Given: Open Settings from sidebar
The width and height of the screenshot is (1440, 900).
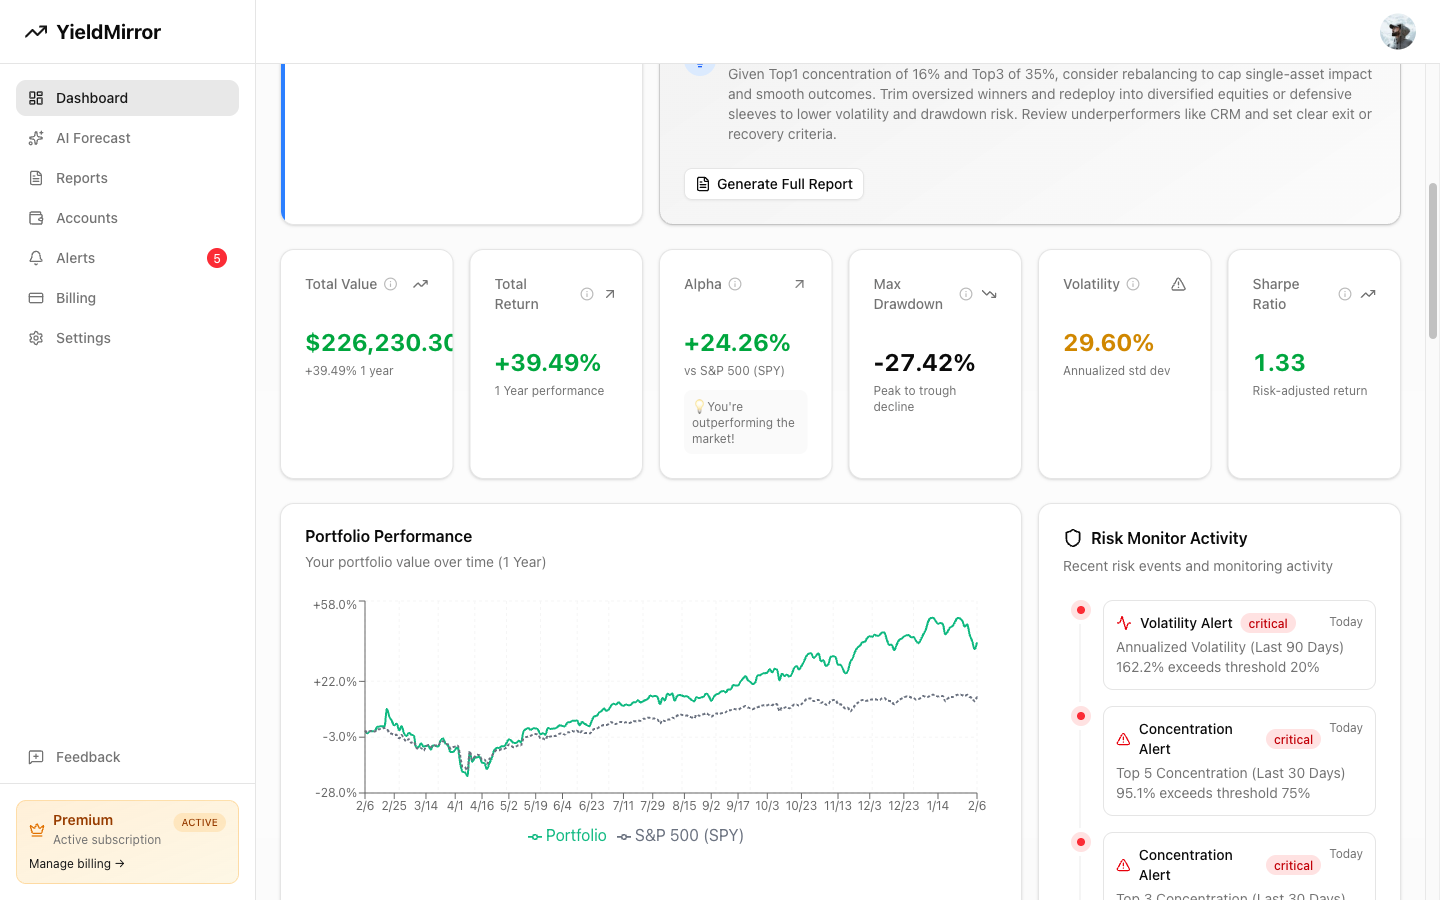Looking at the screenshot, I should tap(127, 338).
